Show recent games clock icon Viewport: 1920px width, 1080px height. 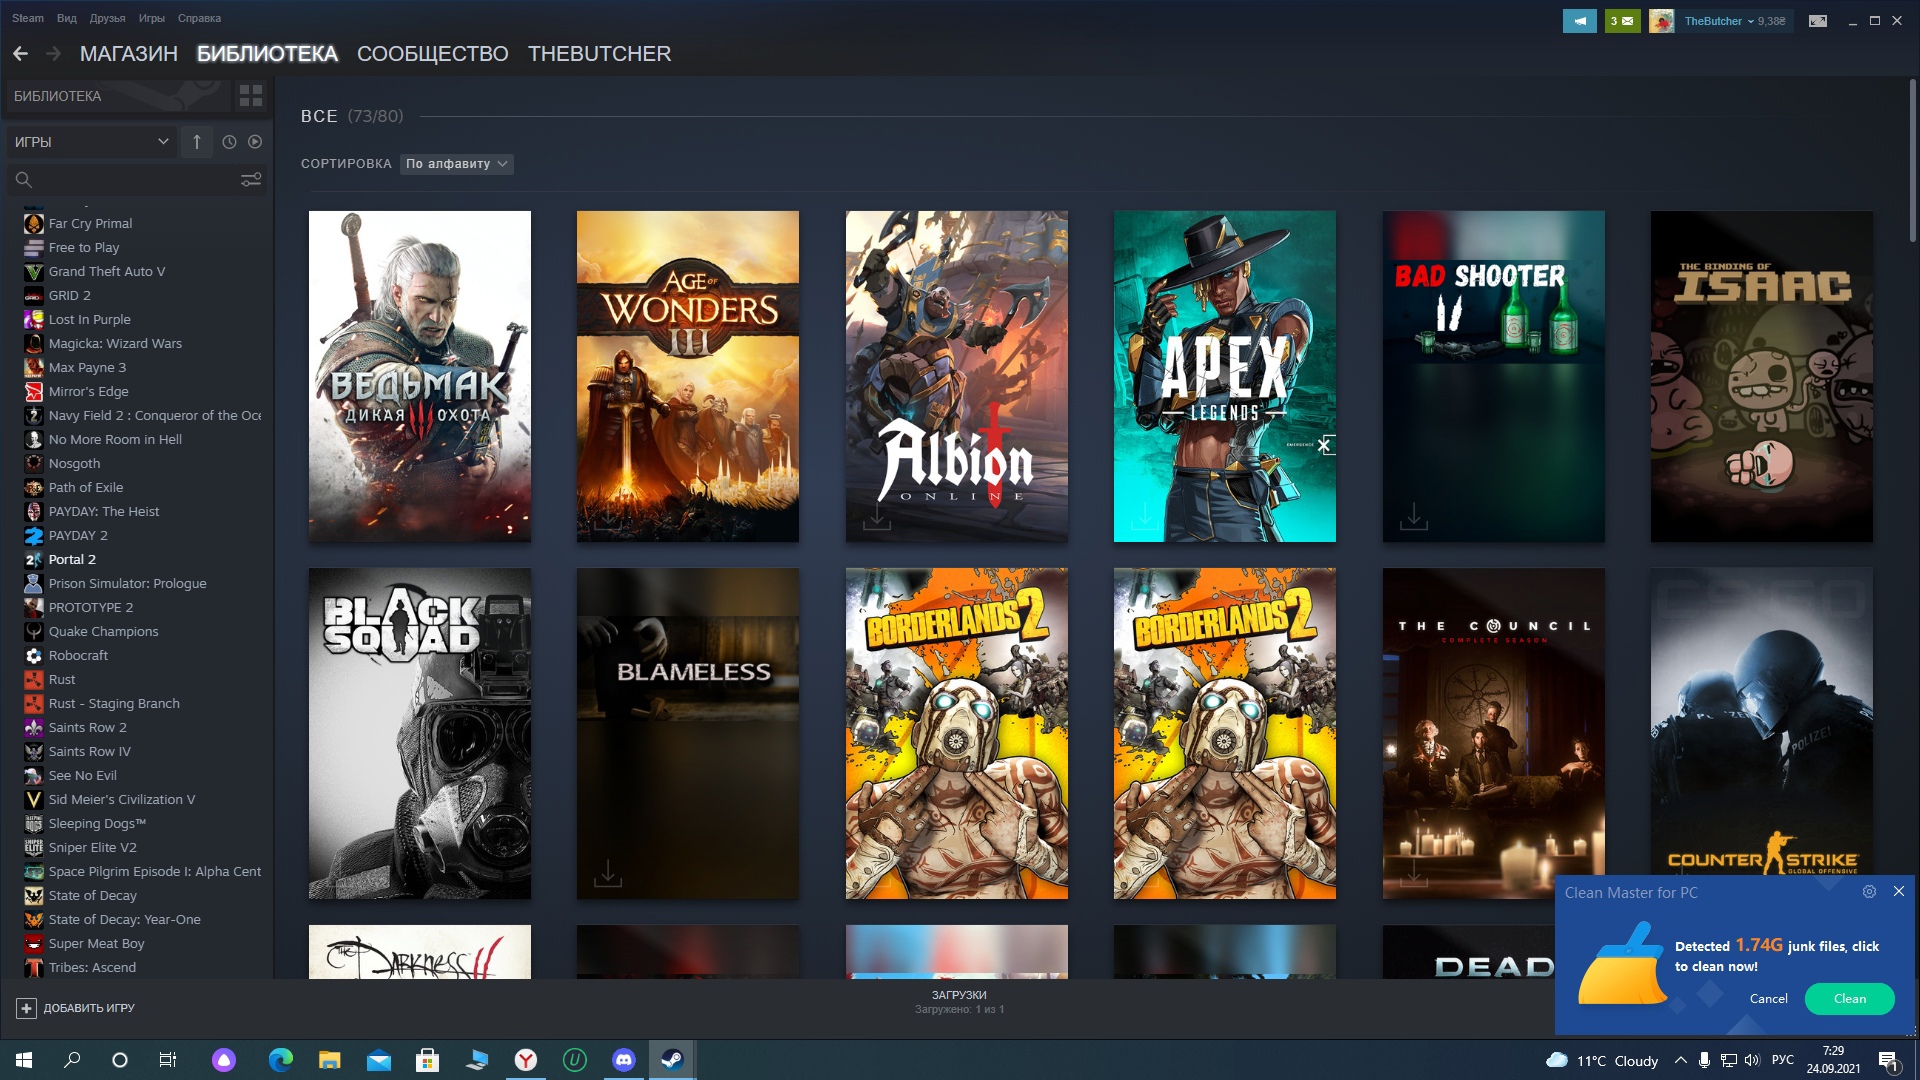coord(229,142)
